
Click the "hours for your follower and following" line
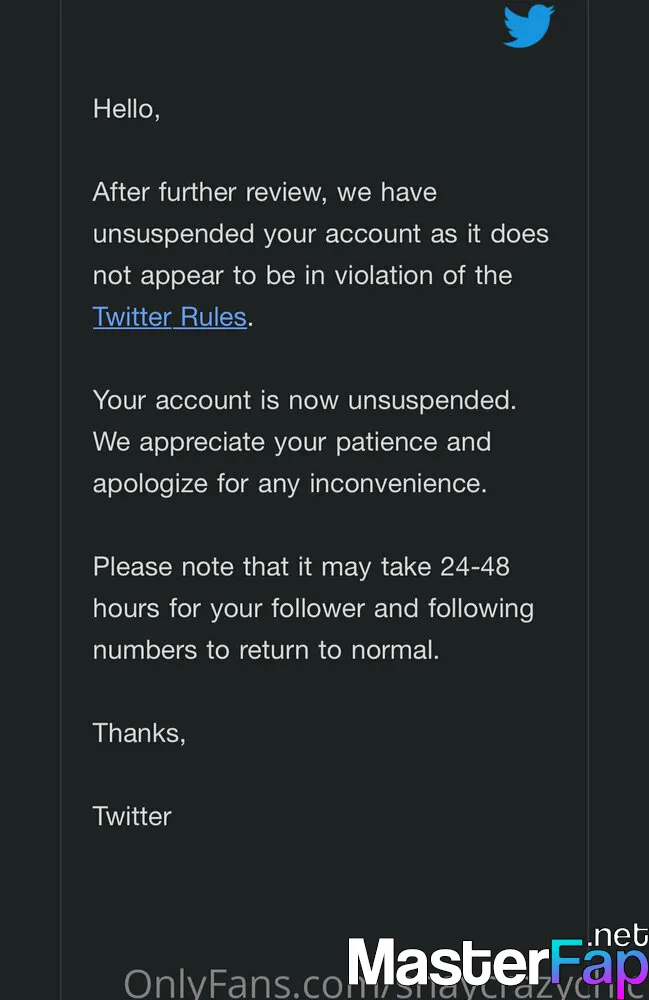313,609
